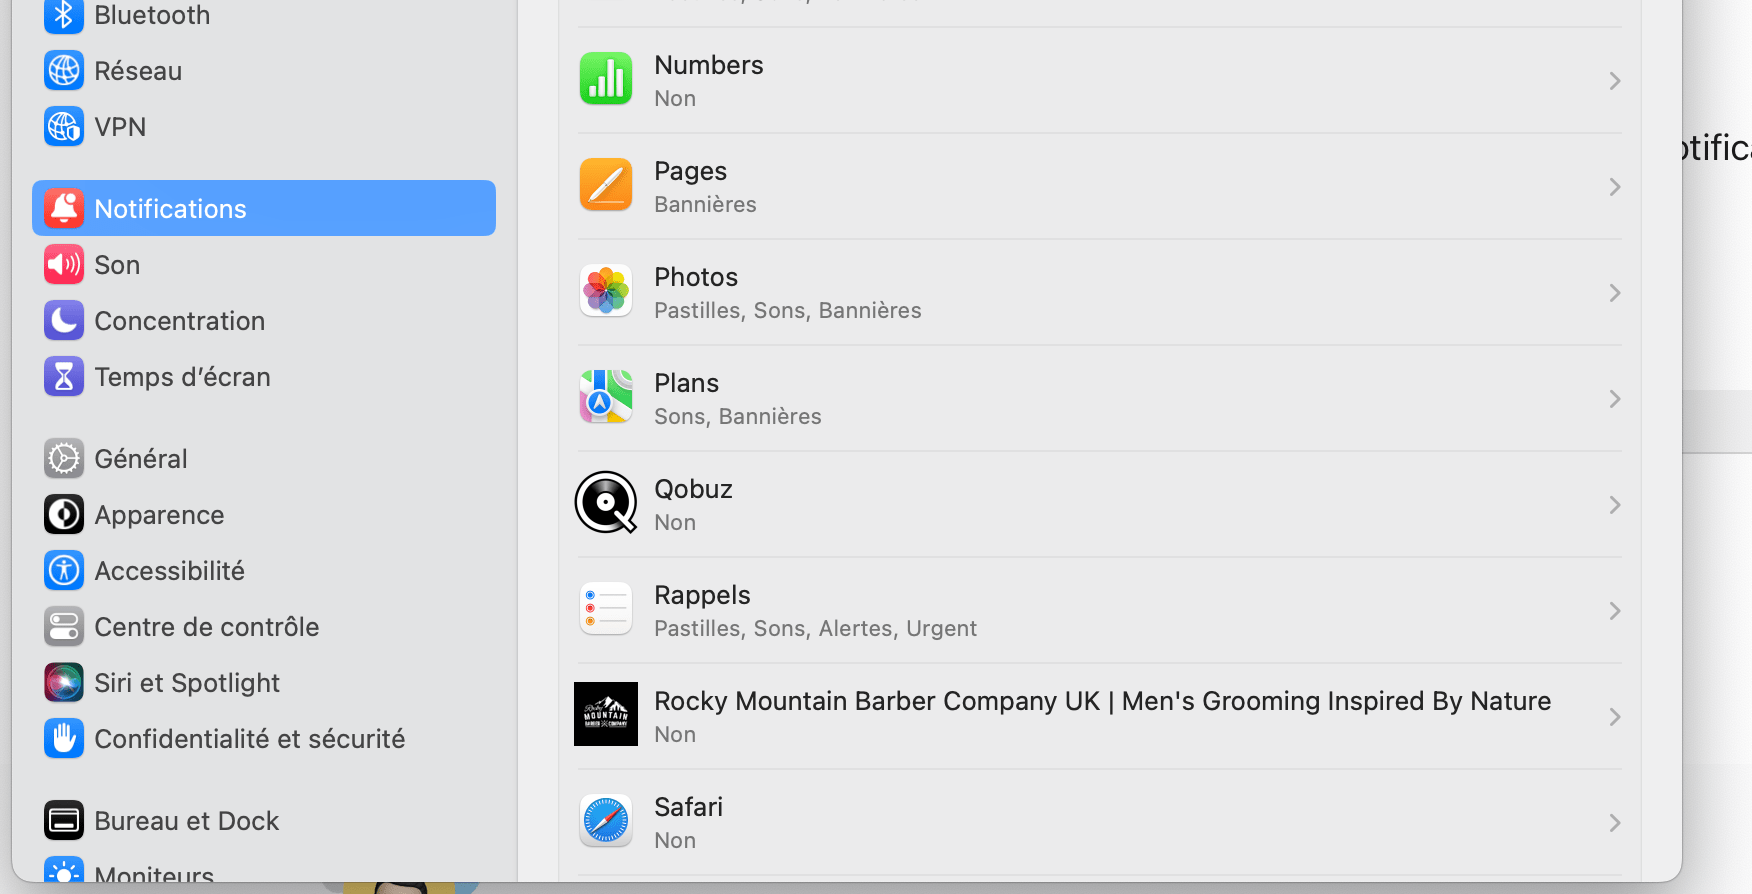The height and width of the screenshot is (894, 1752).
Task: Open Rappels row chevron
Action: tap(1614, 611)
